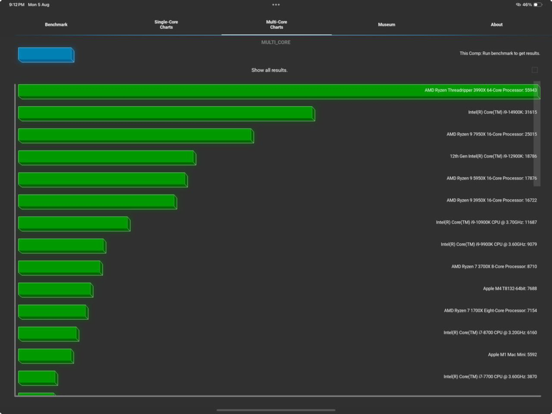Click the 'Show all results.' label text

point(269,70)
